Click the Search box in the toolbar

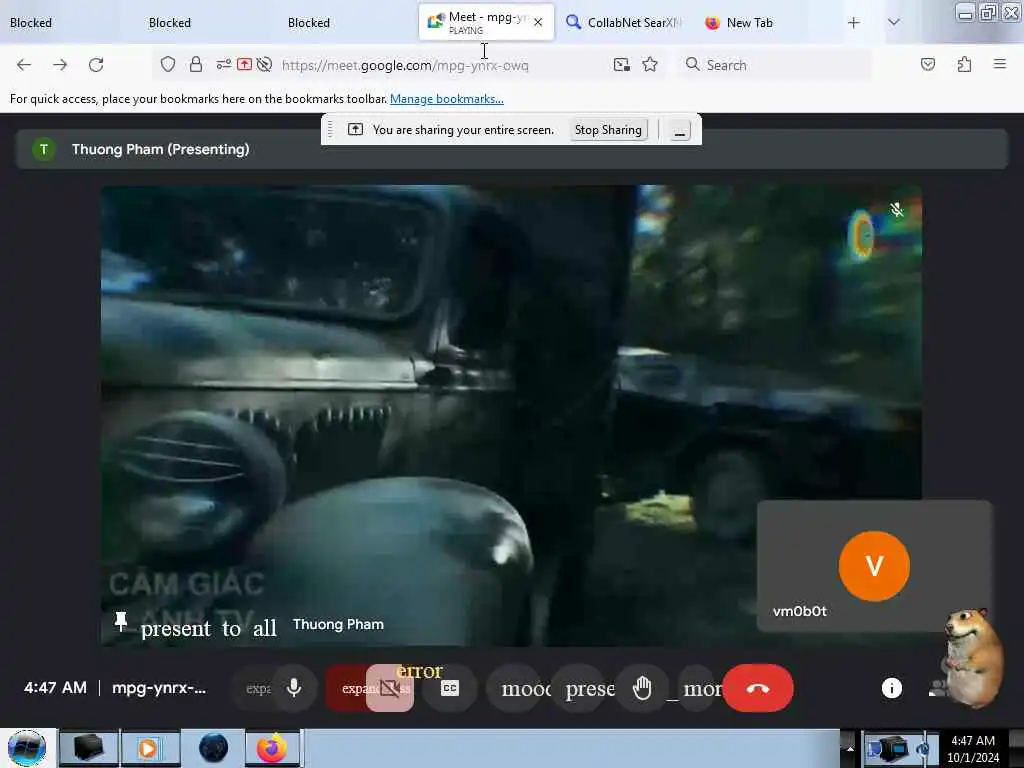click(774, 65)
